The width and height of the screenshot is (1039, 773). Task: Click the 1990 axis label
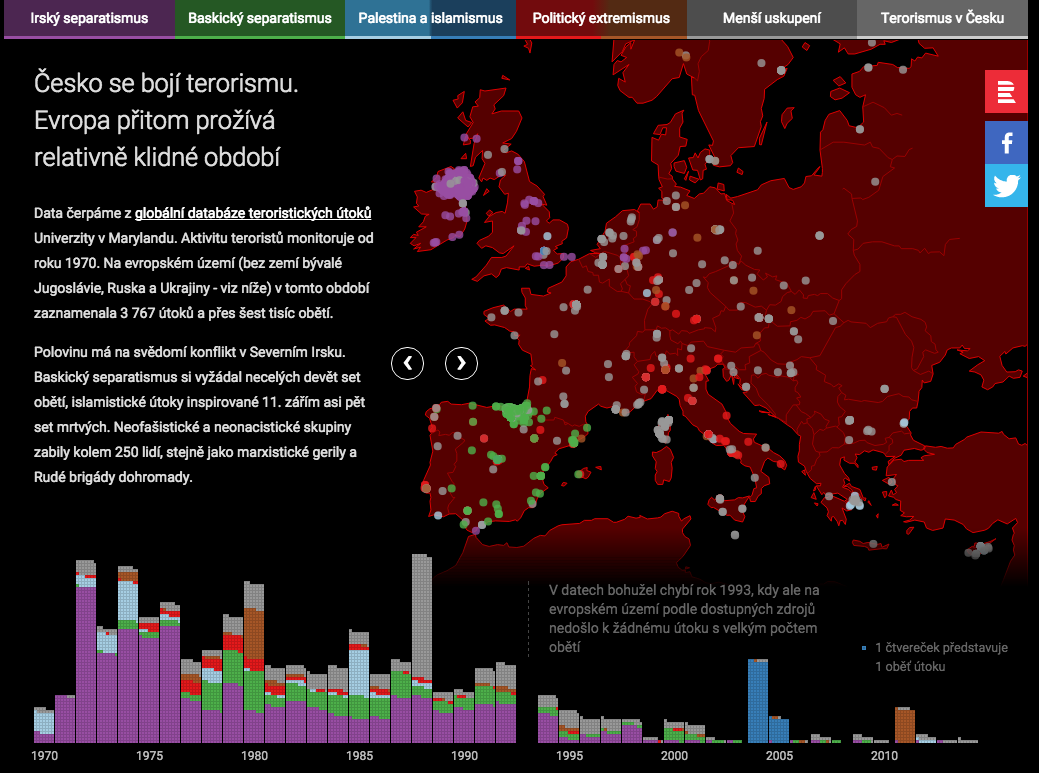pos(464,756)
